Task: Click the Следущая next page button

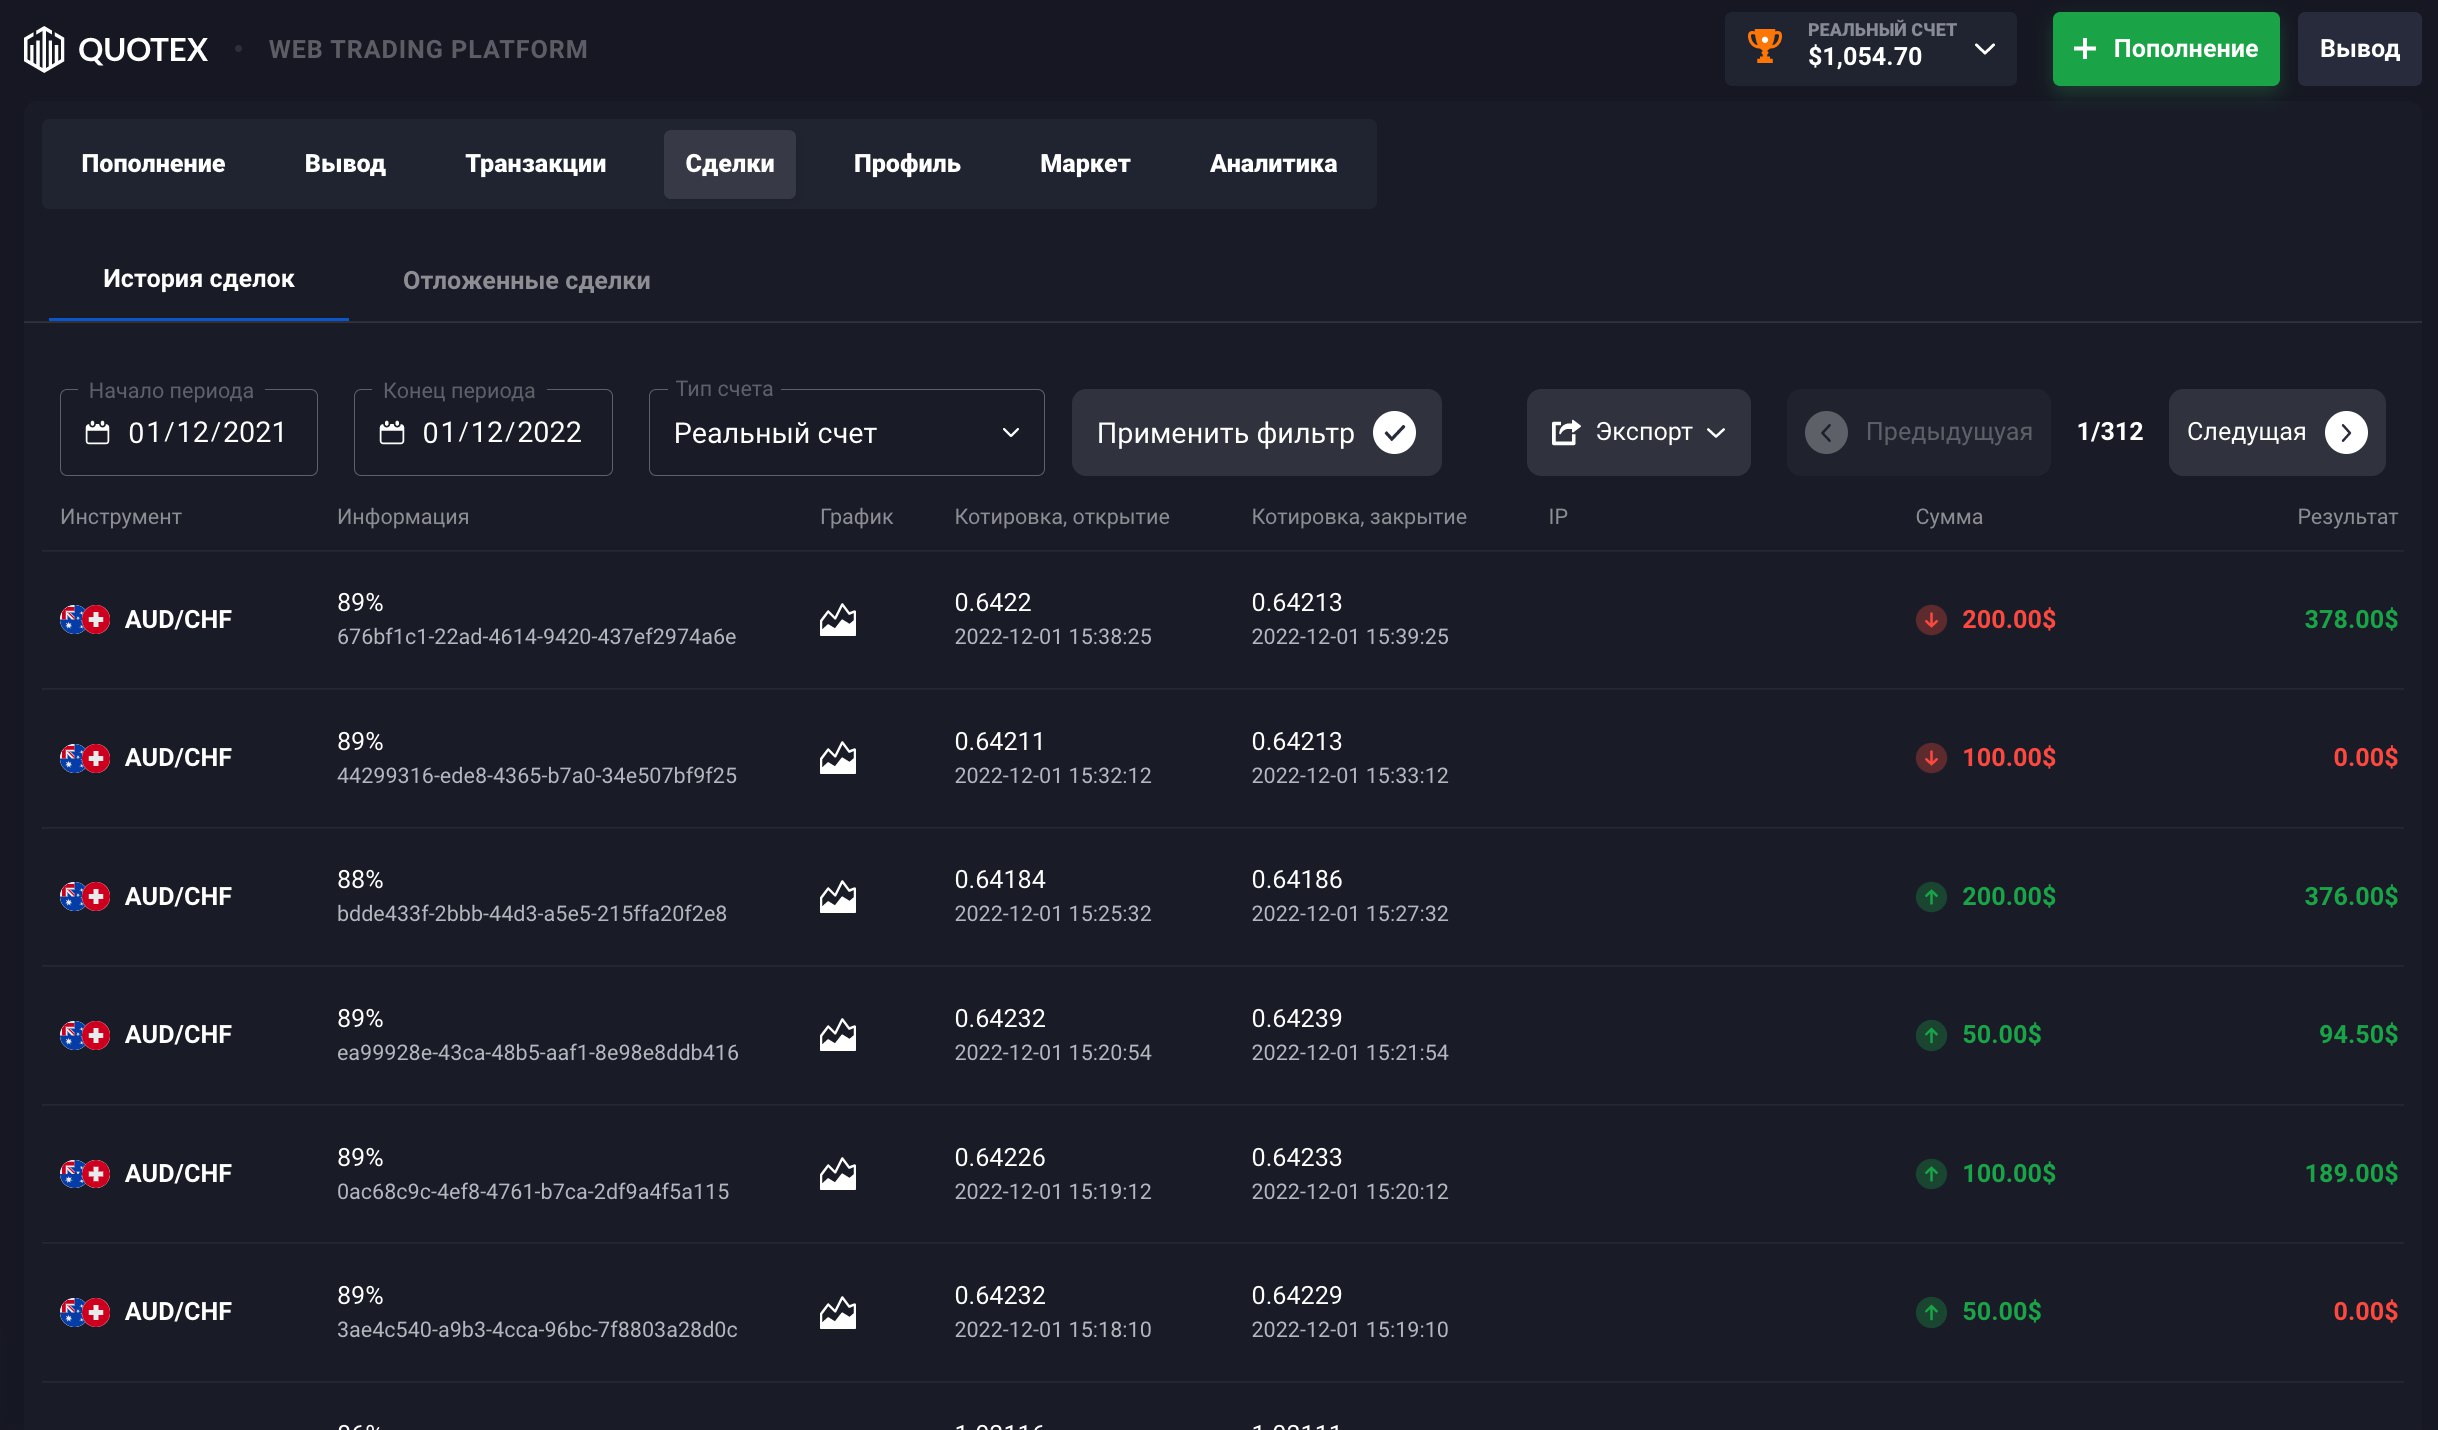Action: [2277, 432]
